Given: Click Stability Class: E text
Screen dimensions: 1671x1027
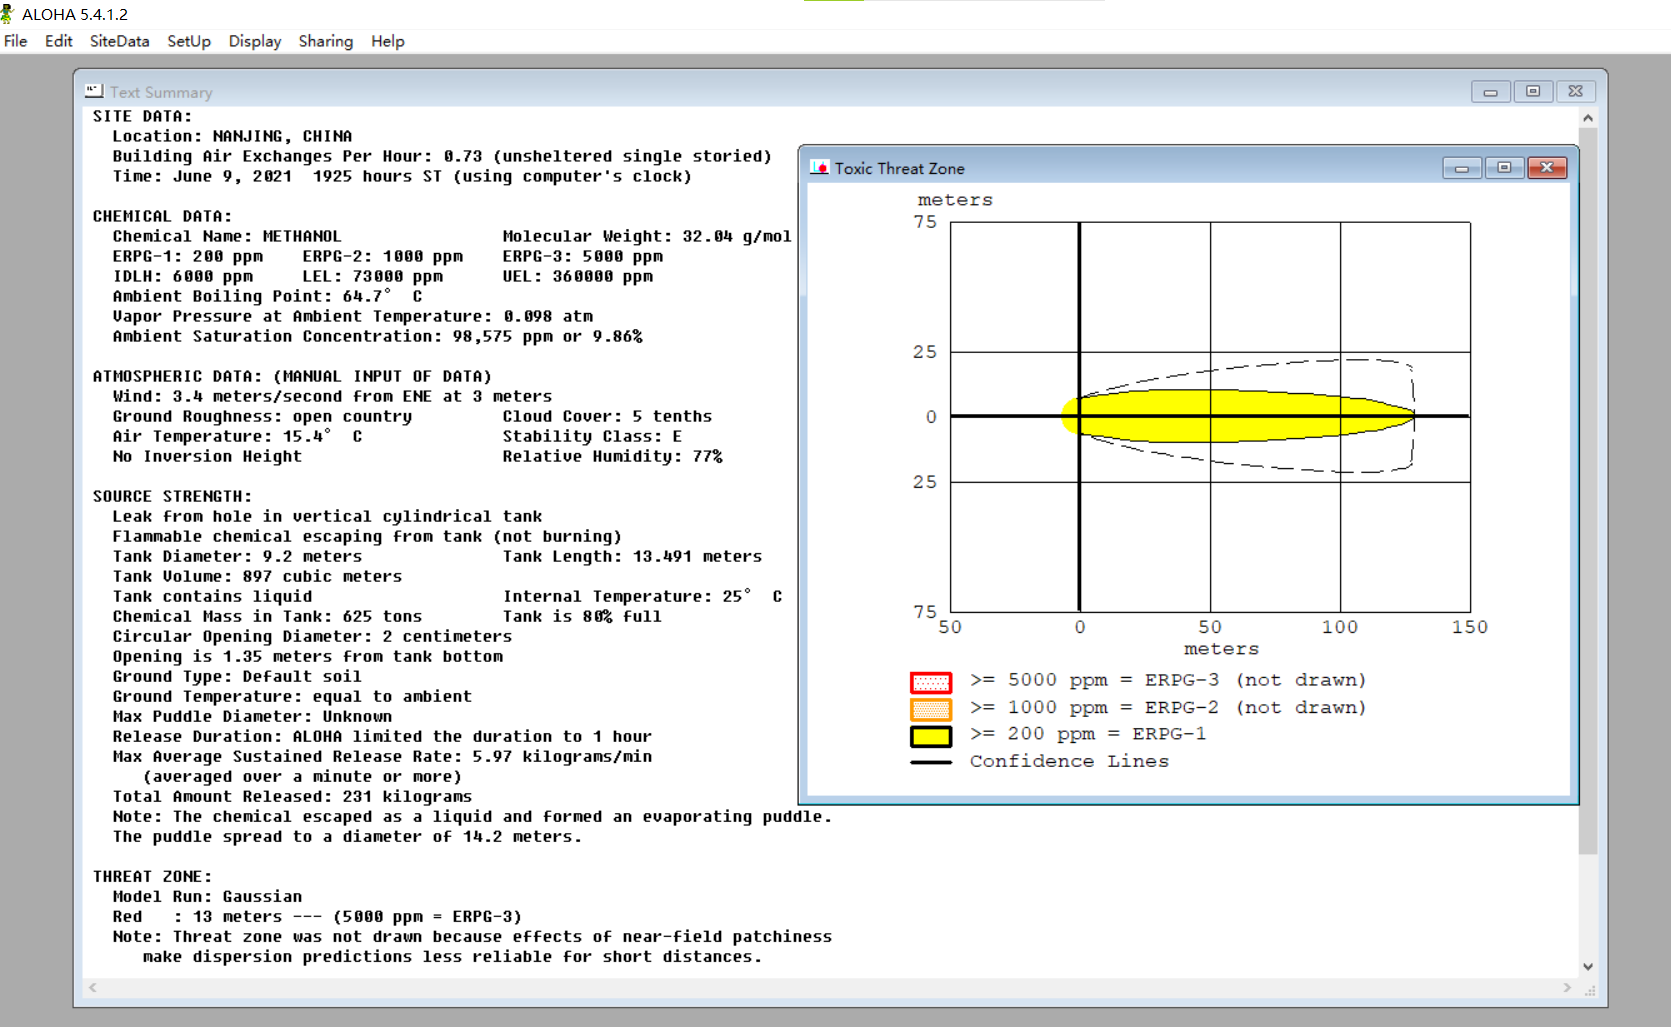Looking at the screenshot, I should point(592,436).
